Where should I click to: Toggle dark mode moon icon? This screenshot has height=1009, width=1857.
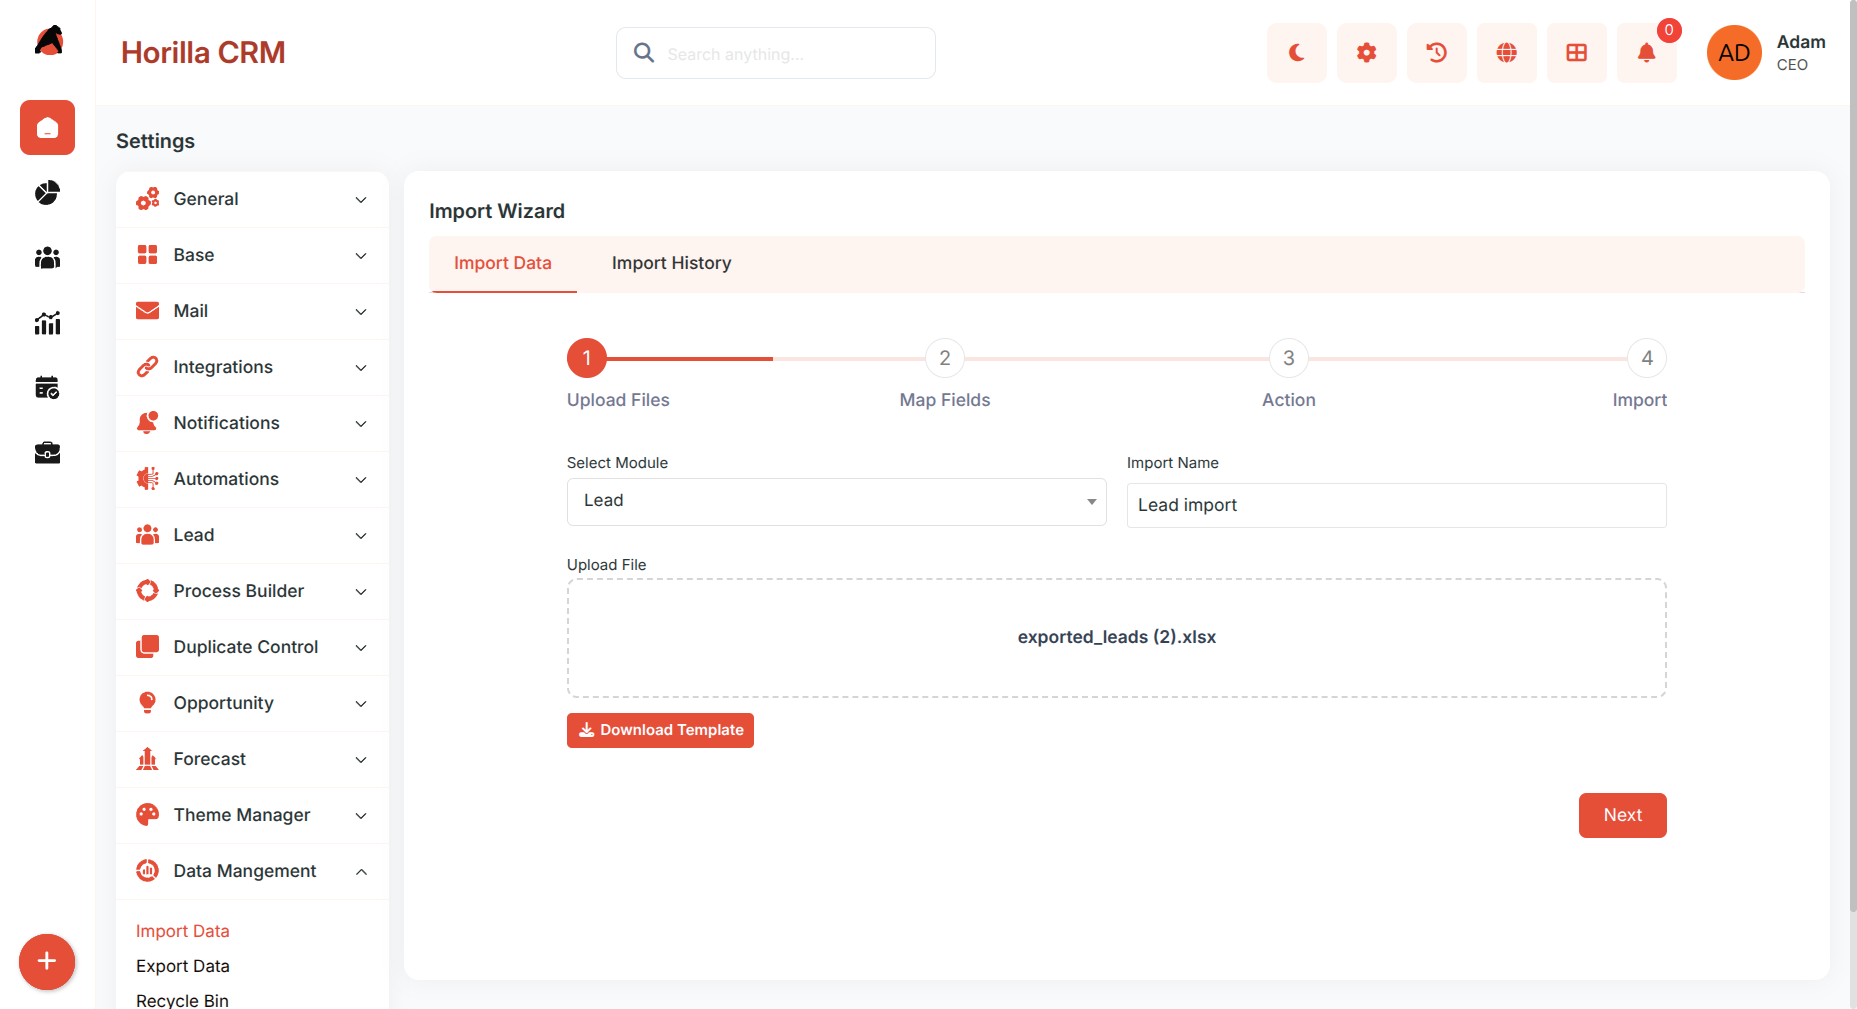(x=1296, y=53)
